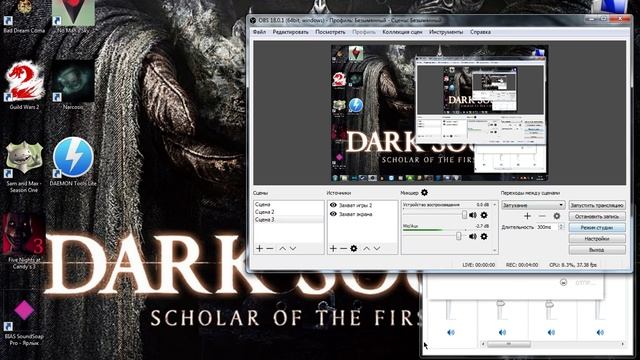The width and height of the screenshot is (640, 360).
Task: Click the mixer panel's upper scroll arrow
Action: [x=495, y=204]
